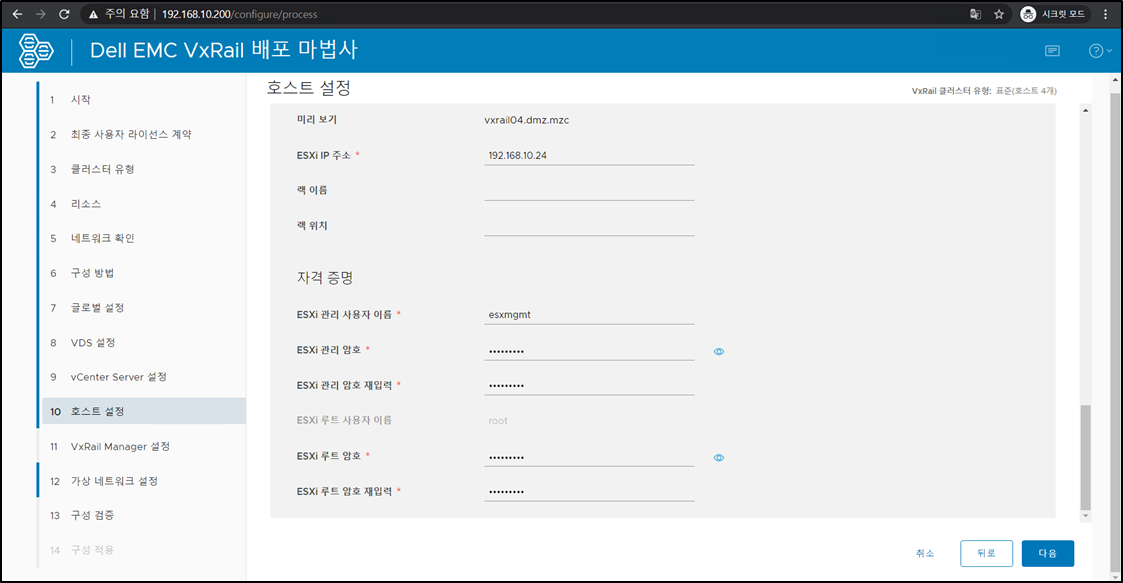This screenshot has height=583, width=1123.
Task: Open the translate page icon in address bar
Action: (975, 14)
